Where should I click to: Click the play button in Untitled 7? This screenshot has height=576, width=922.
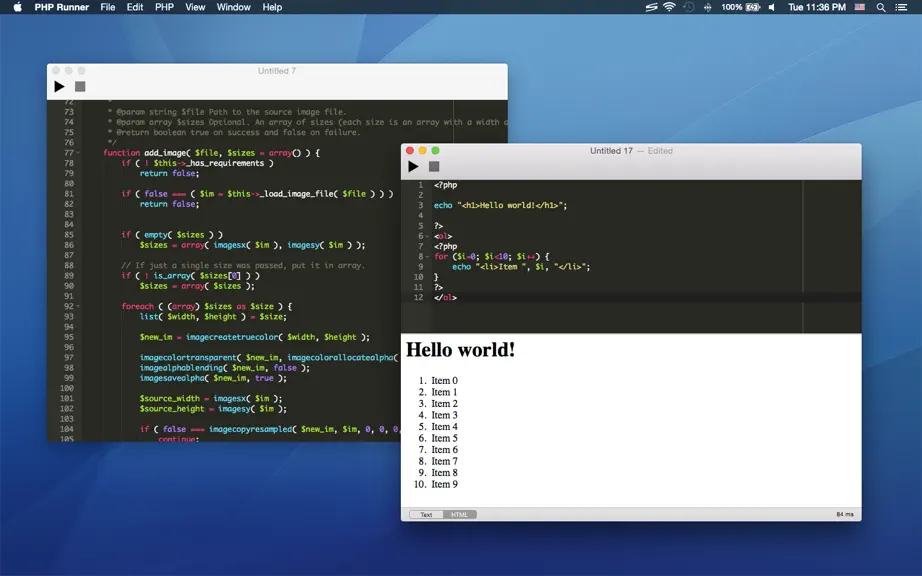point(59,87)
